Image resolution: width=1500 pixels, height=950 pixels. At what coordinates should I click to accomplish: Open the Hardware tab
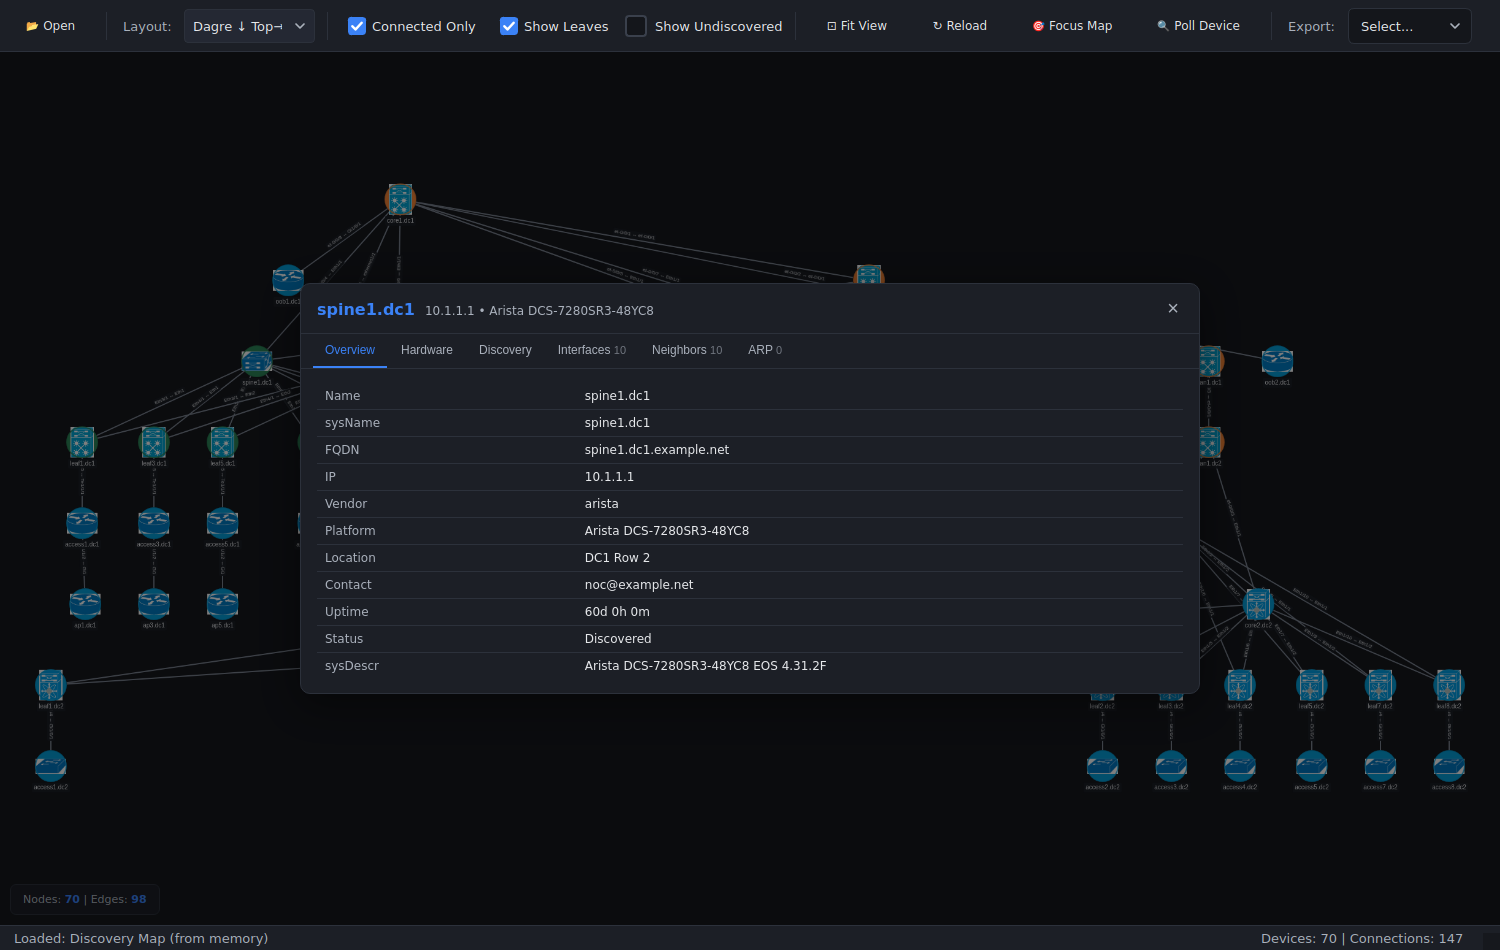[427, 350]
